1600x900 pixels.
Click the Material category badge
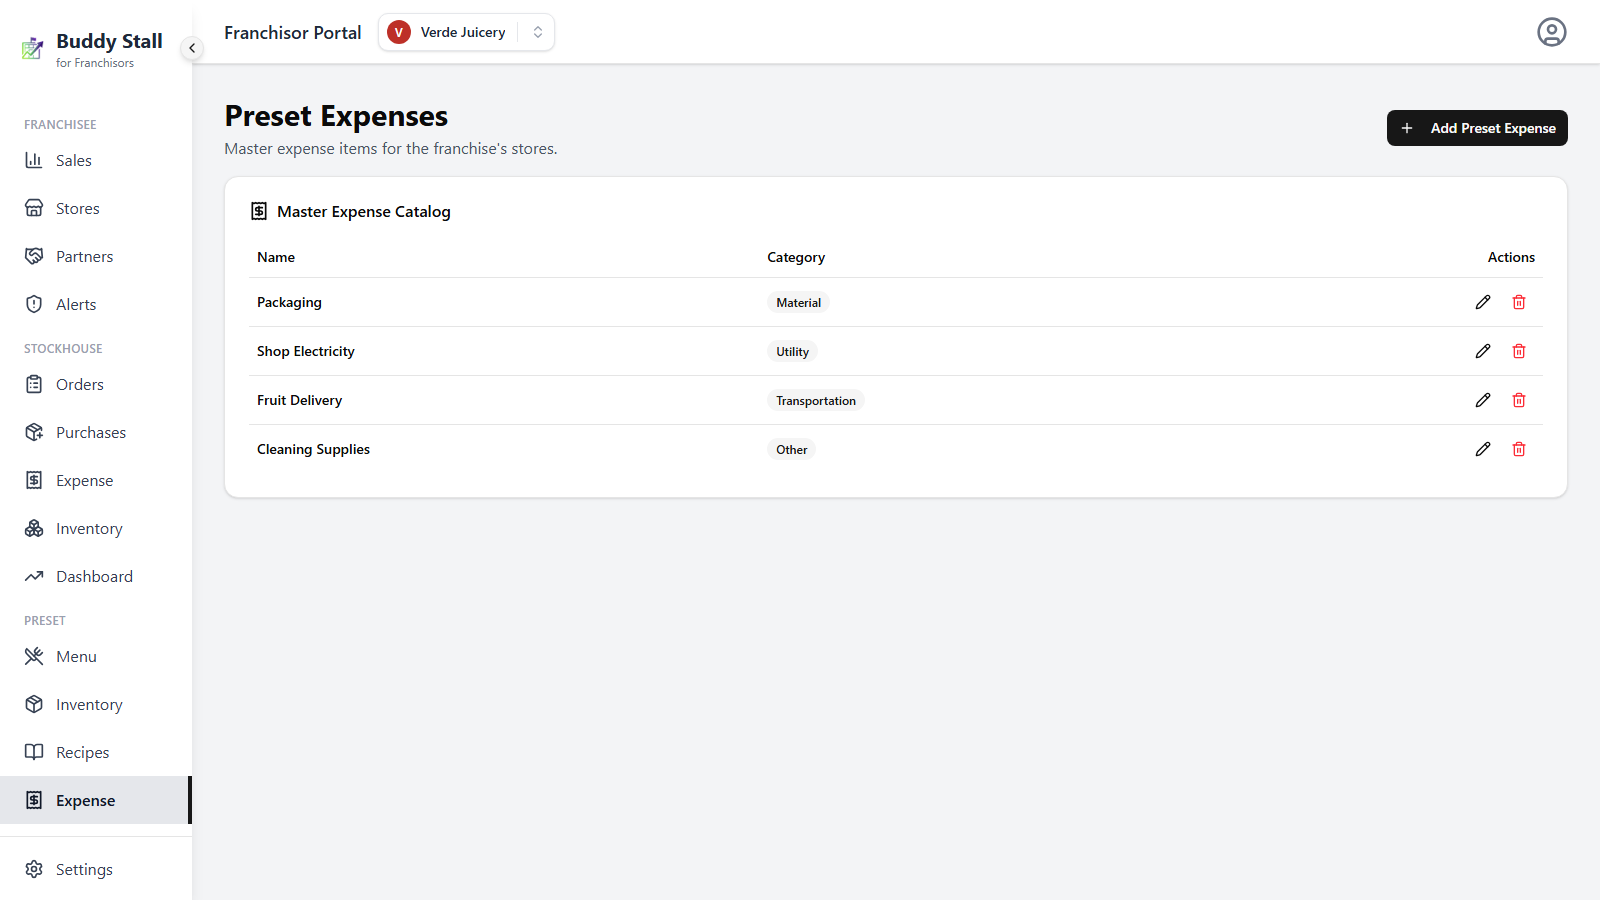point(798,302)
